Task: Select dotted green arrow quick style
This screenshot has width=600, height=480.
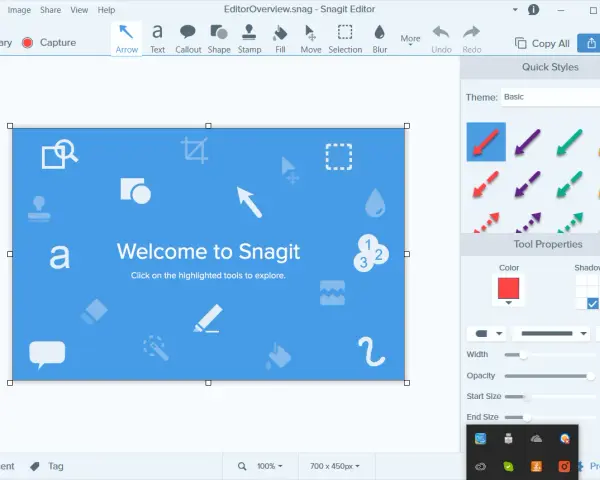Action: coord(570,222)
